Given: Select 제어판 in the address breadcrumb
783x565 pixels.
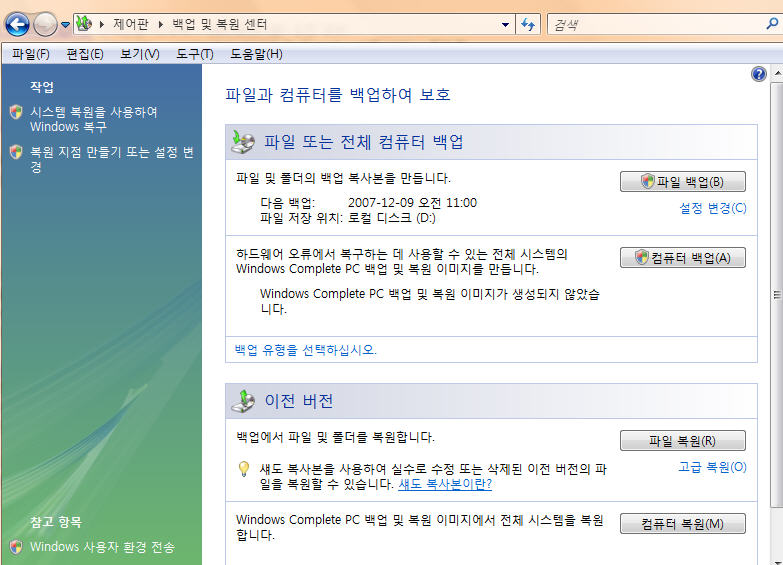Looking at the screenshot, I should [130, 24].
